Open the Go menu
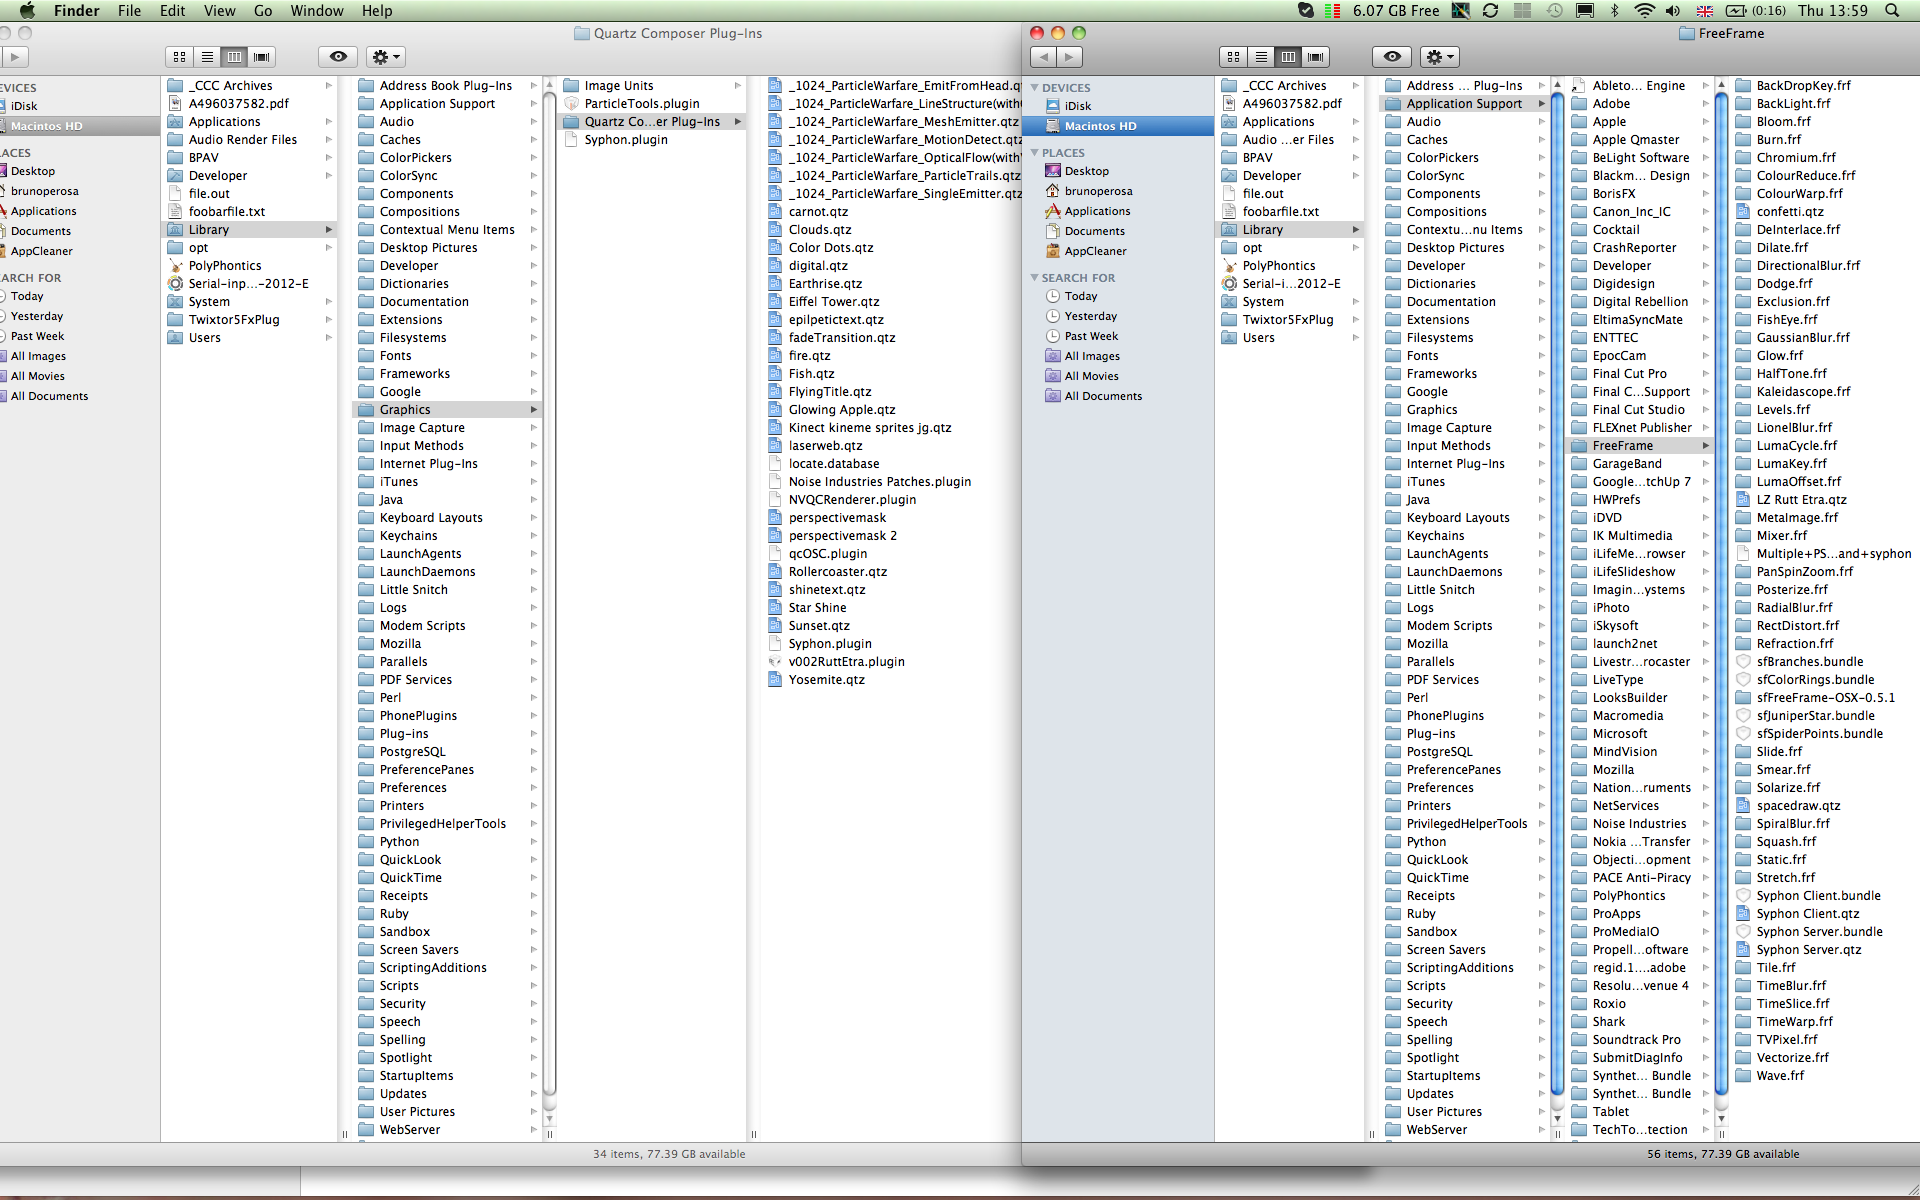Viewport: 1920px width, 1200px height. (x=263, y=11)
